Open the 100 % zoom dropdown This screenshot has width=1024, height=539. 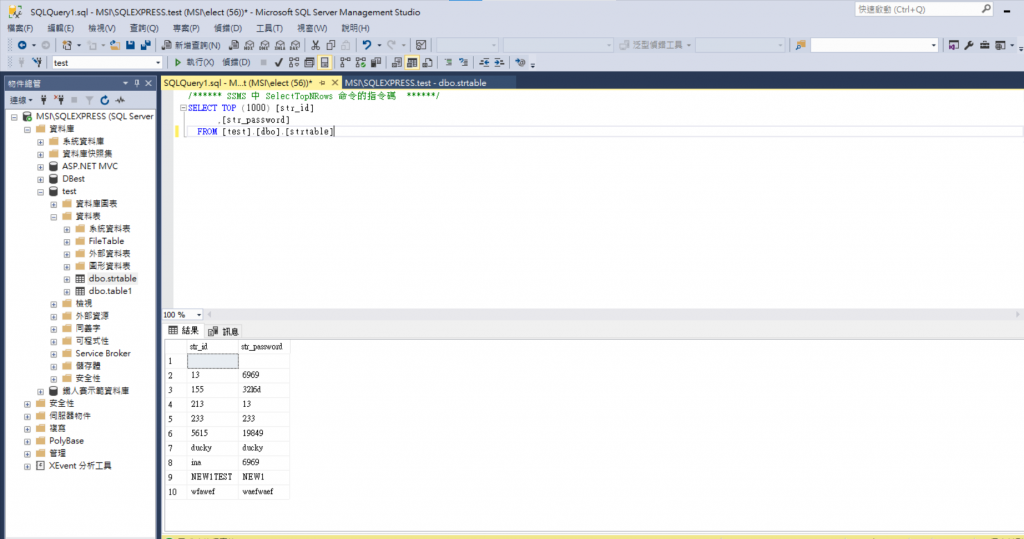coord(199,315)
